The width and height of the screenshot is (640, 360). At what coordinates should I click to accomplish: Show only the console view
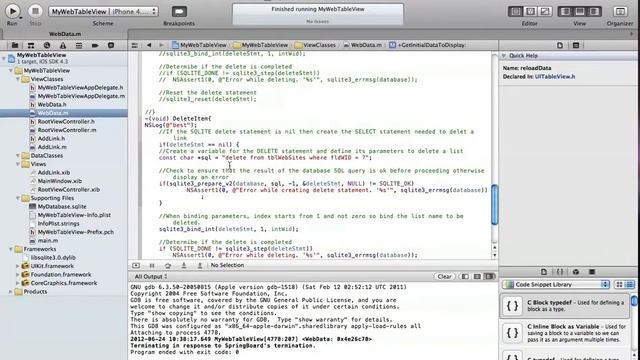(x=489, y=277)
